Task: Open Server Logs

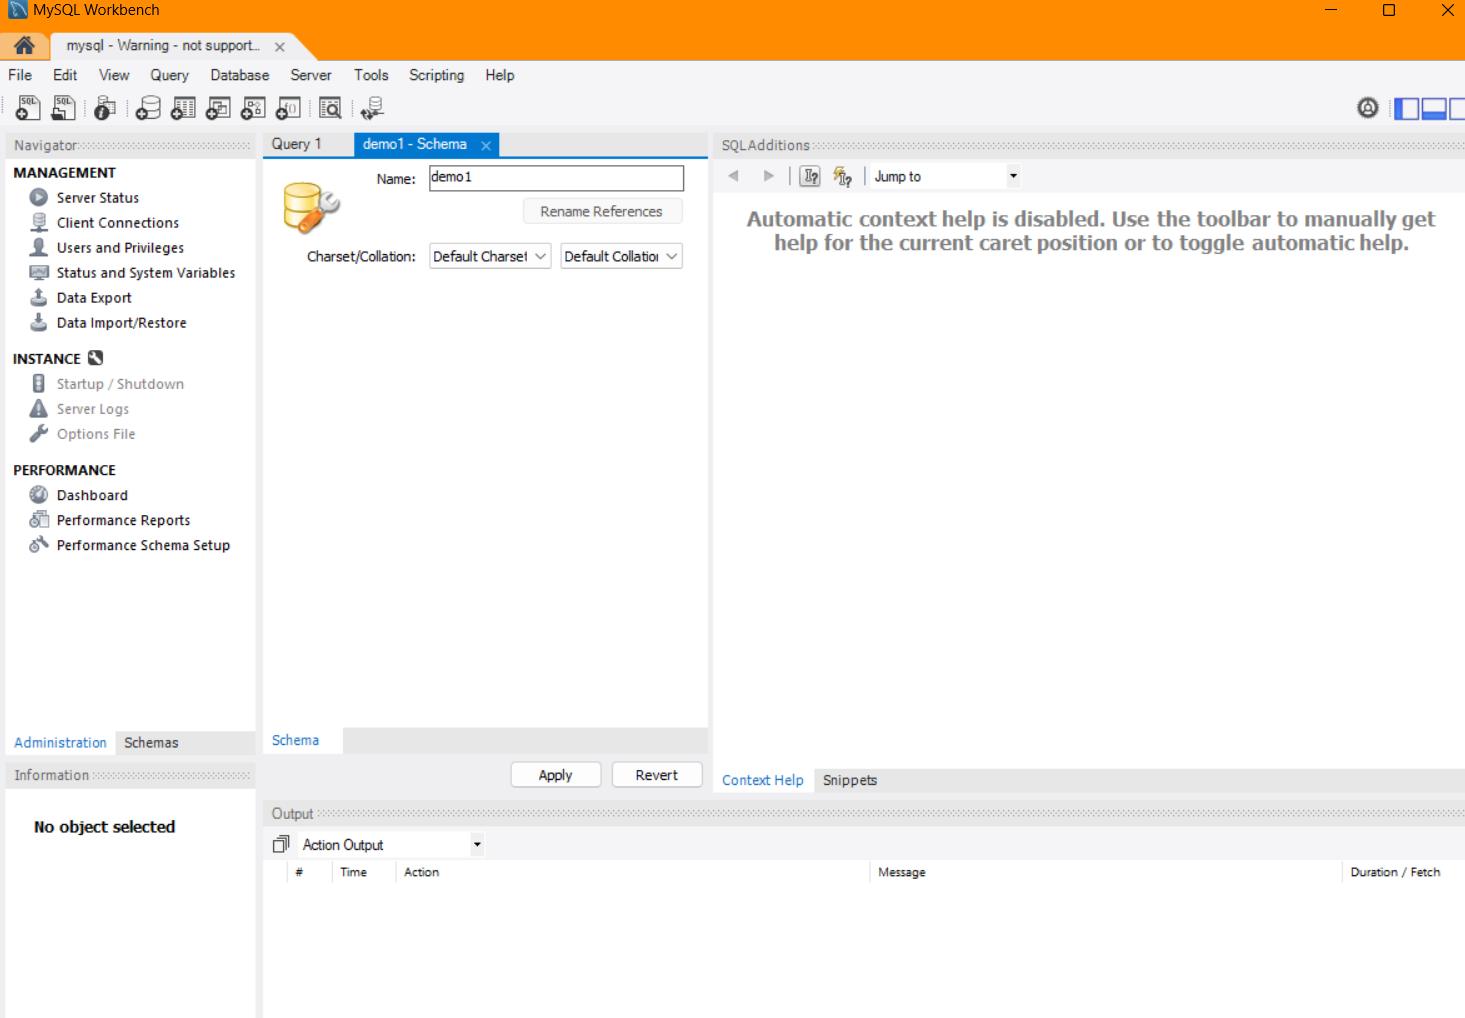Action: [92, 409]
